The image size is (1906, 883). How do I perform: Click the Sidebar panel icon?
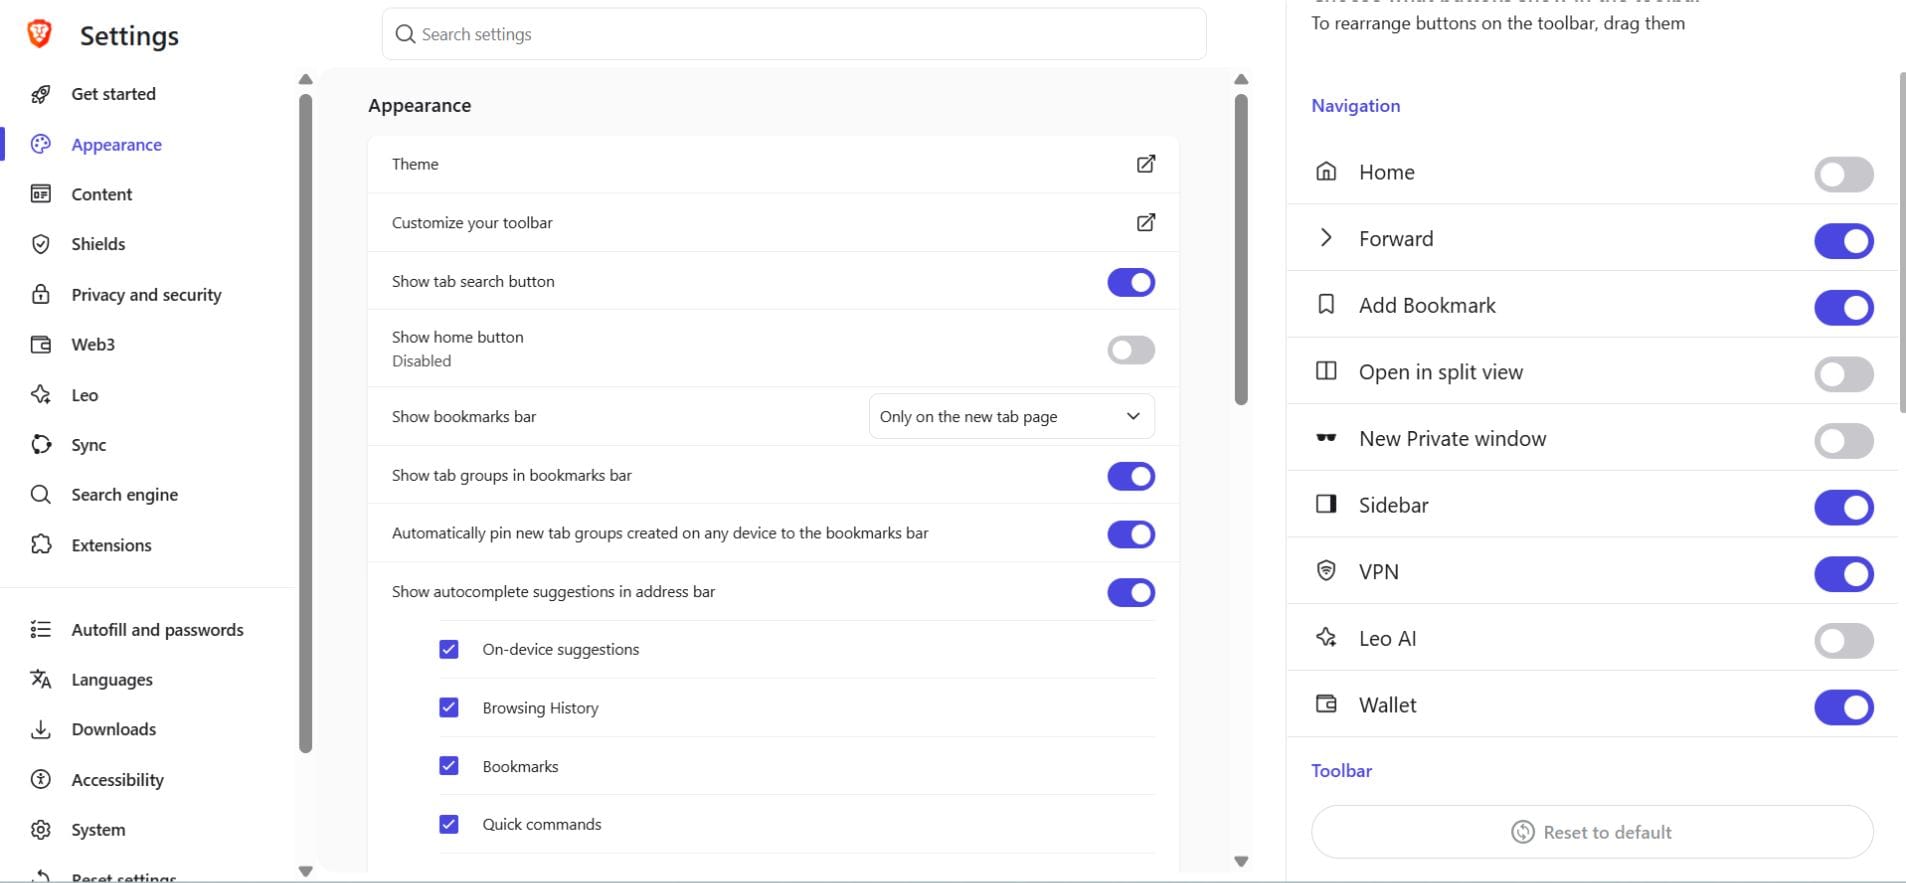pyautogui.click(x=1326, y=504)
